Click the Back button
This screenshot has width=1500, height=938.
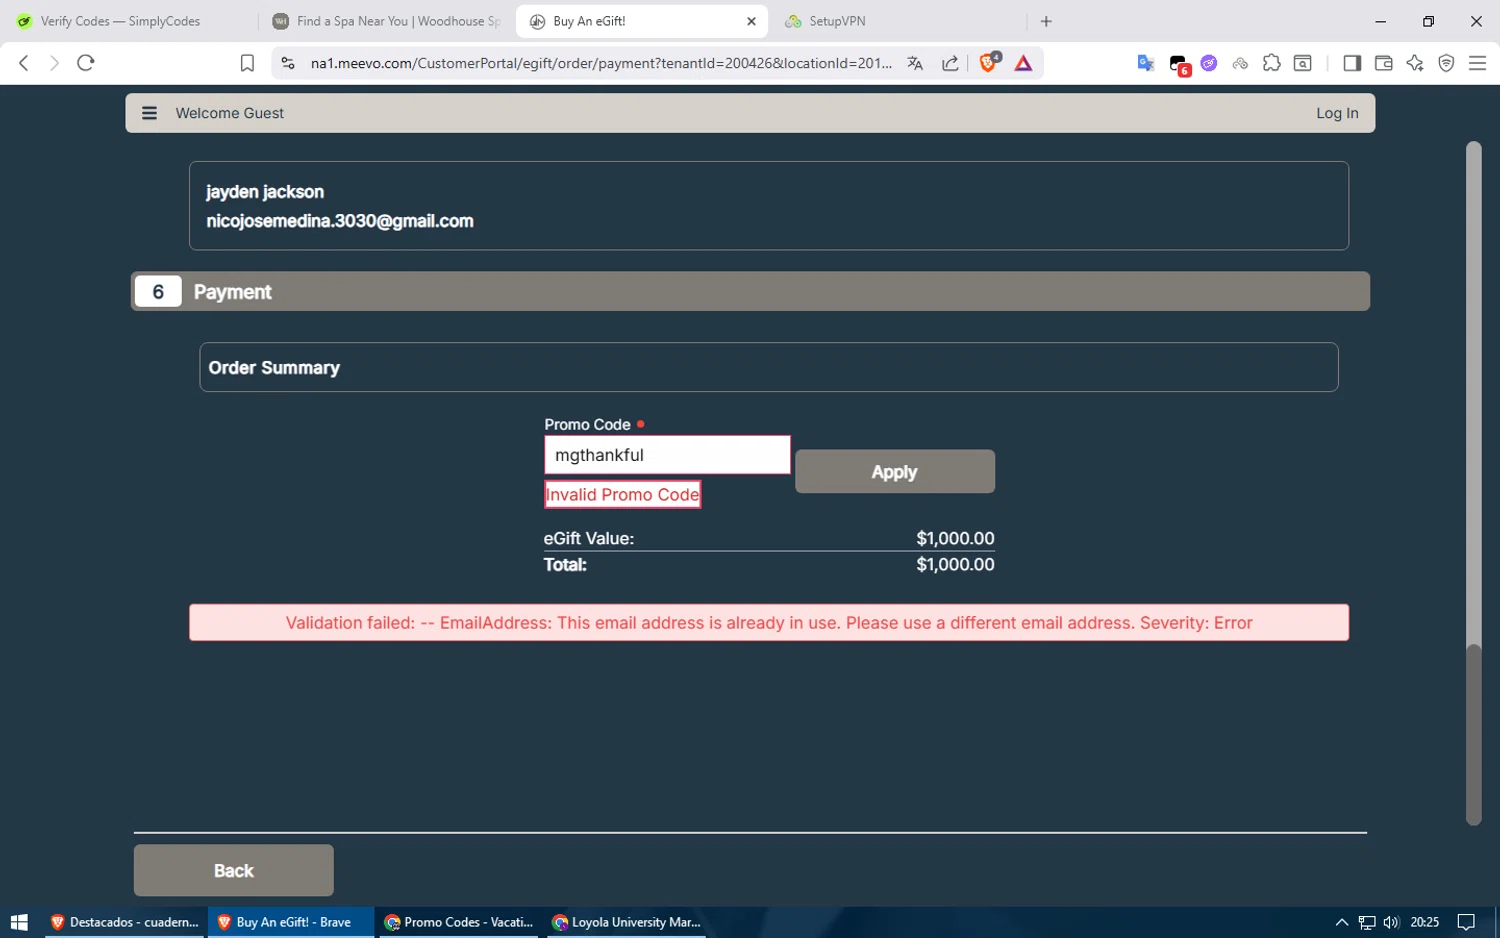234,870
